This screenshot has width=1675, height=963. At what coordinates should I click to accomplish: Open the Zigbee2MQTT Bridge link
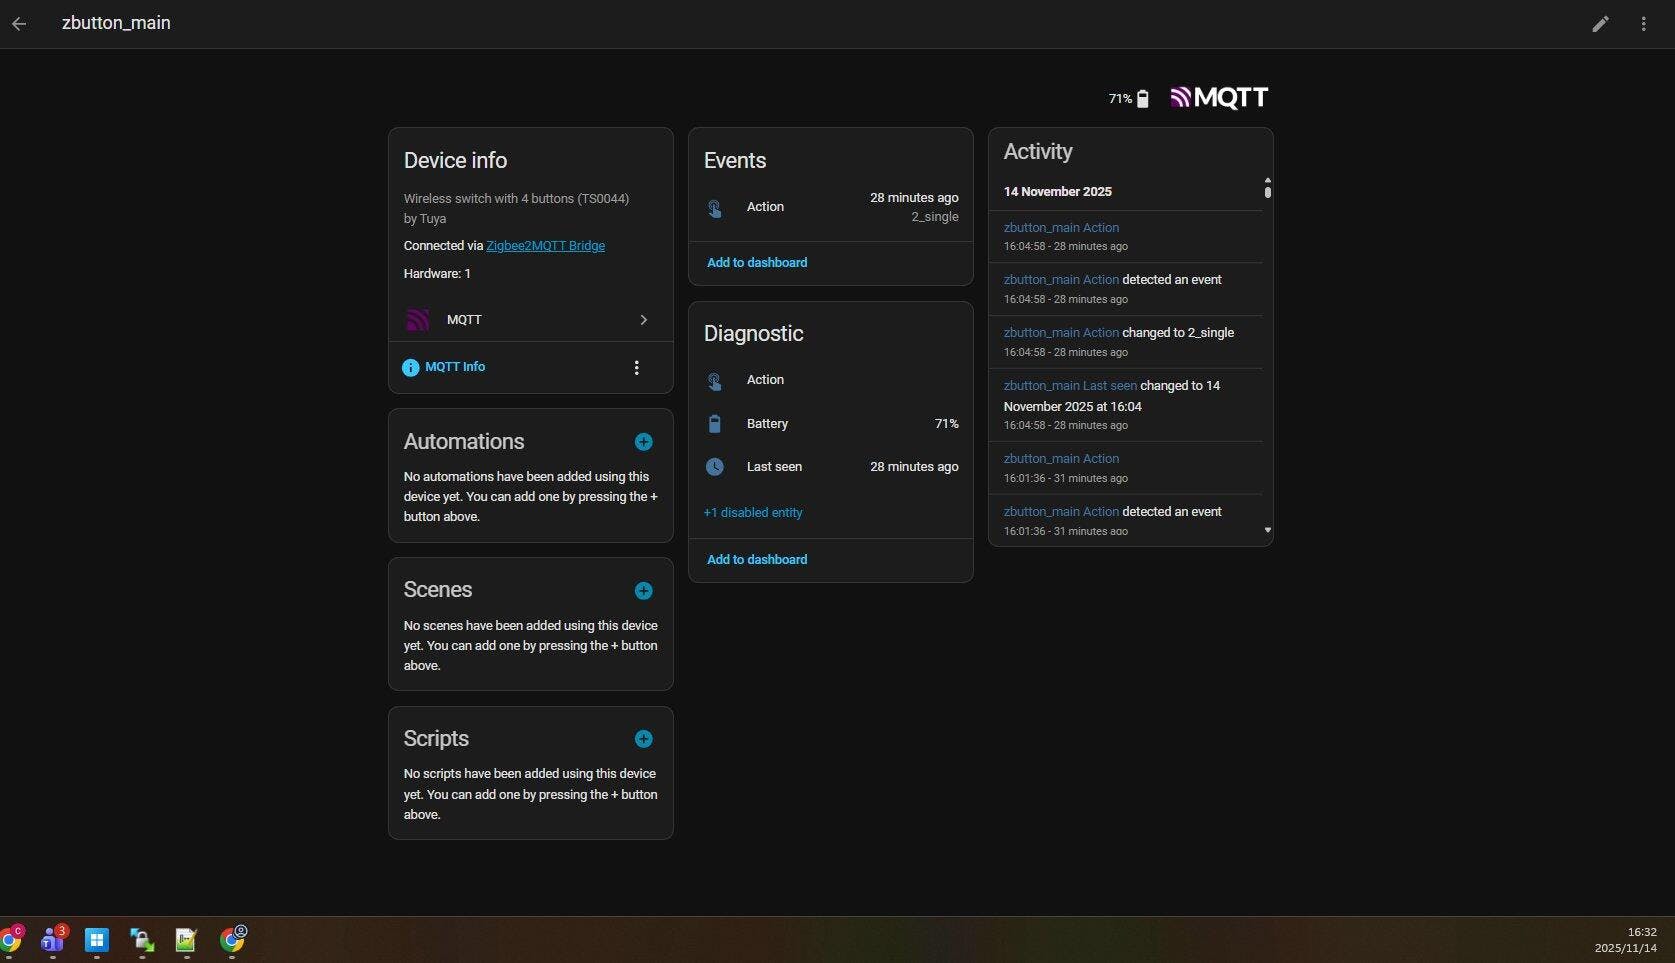[x=545, y=246]
